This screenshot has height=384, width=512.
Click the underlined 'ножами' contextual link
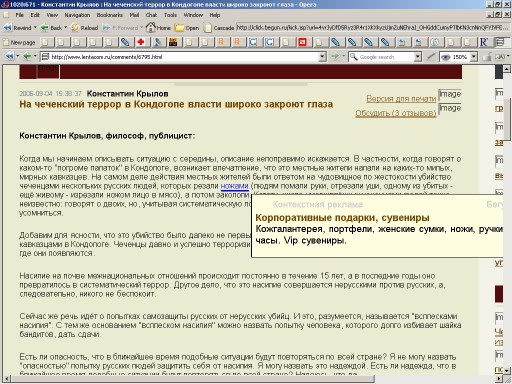click(x=235, y=186)
